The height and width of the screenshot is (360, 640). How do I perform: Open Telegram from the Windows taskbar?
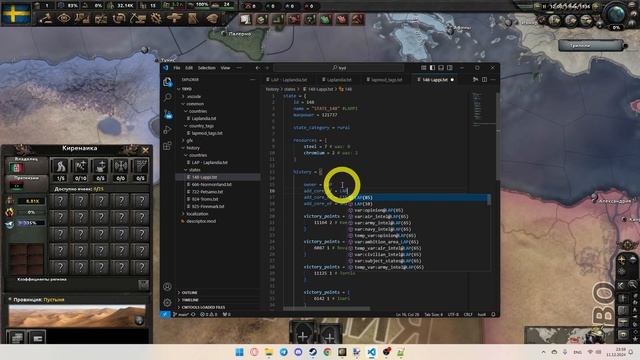click(283, 352)
